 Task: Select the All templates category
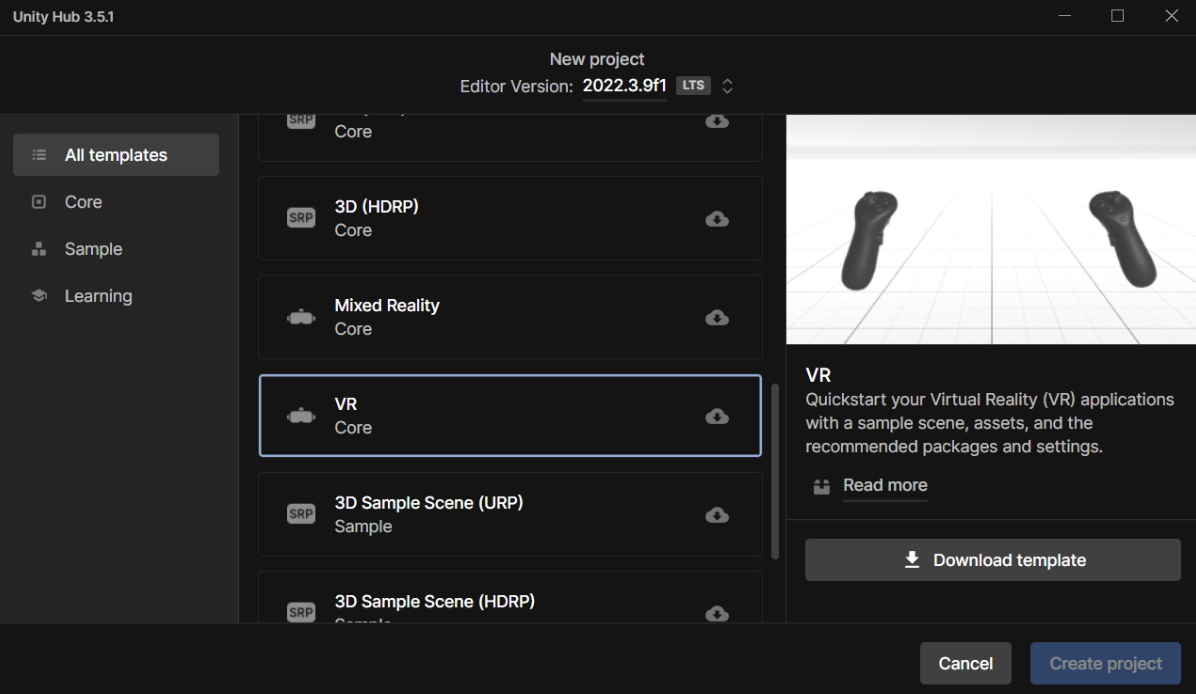click(116, 155)
